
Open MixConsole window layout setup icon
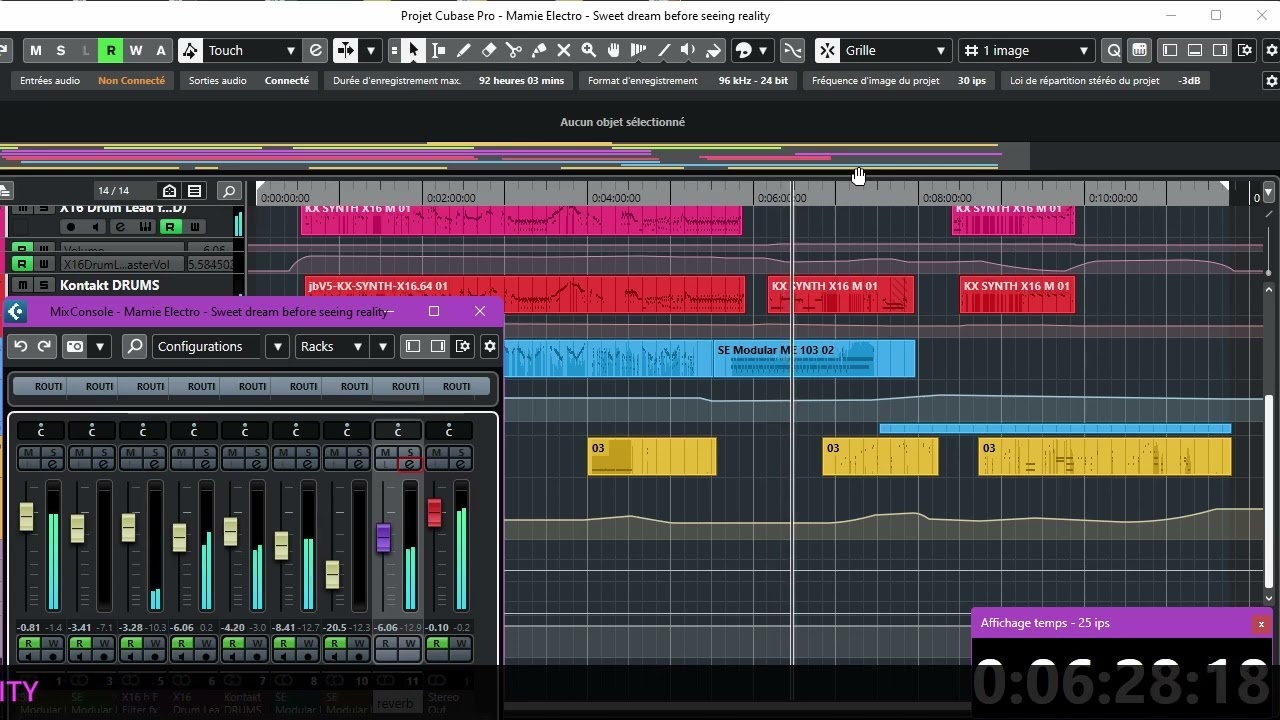(x=463, y=346)
